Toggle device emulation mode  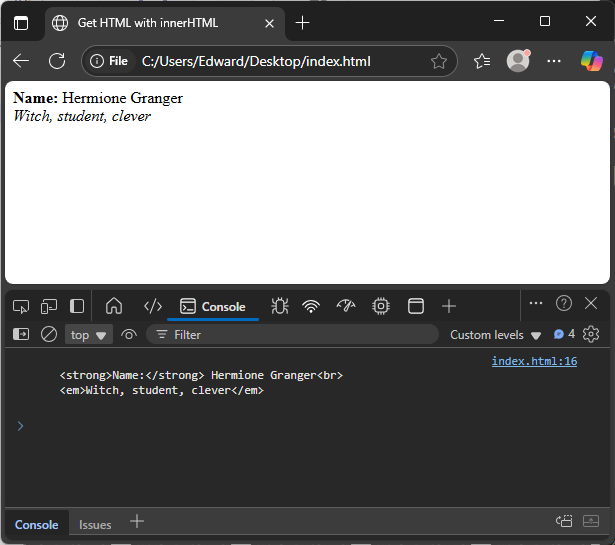(49, 307)
